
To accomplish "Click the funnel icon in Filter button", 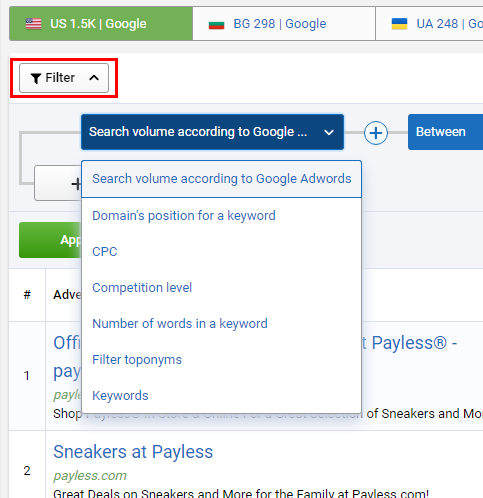I will [x=36, y=78].
